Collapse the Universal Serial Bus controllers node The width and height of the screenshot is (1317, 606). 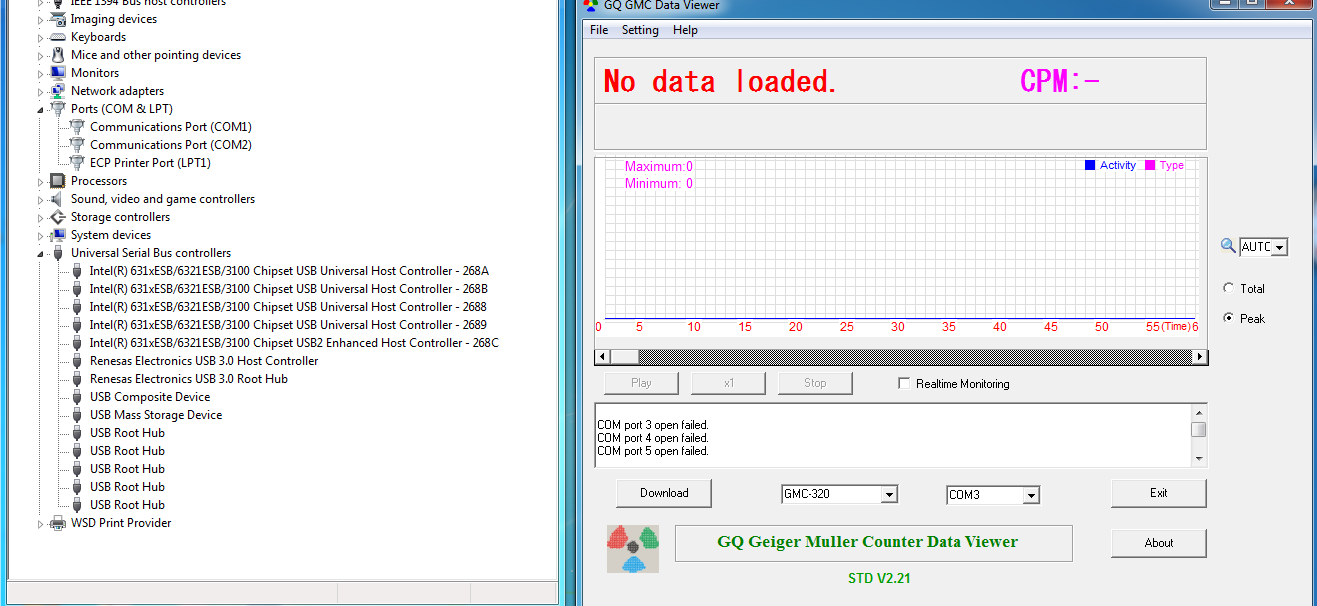(41, 253)
